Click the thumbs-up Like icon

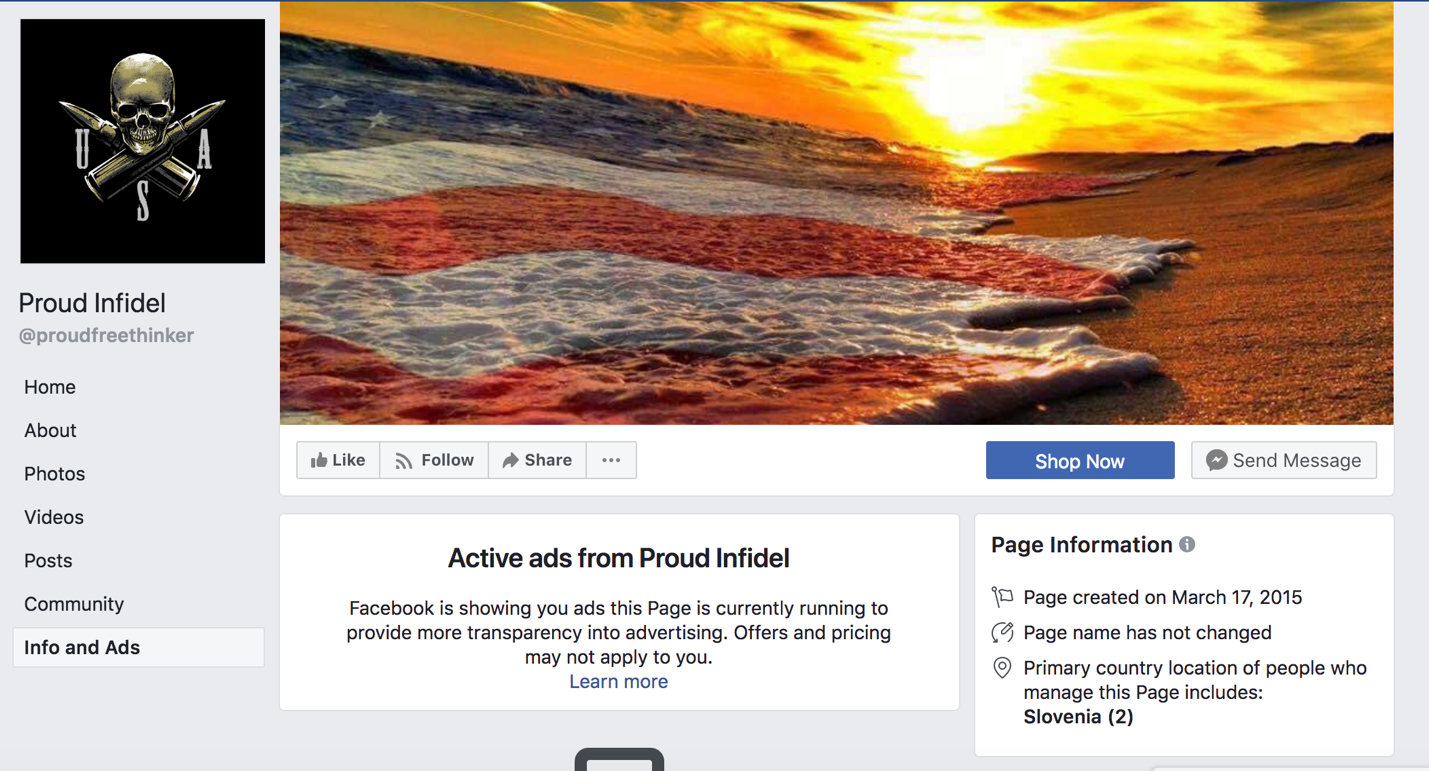pos(319,460)
